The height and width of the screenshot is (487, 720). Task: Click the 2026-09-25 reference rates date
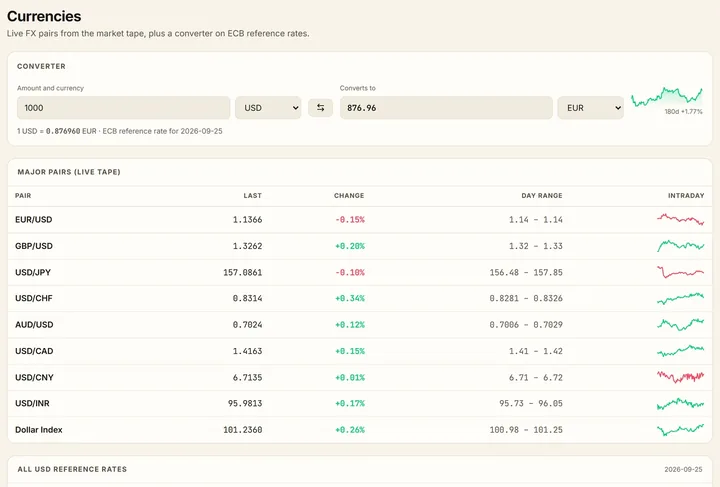[x=683, y=469]
